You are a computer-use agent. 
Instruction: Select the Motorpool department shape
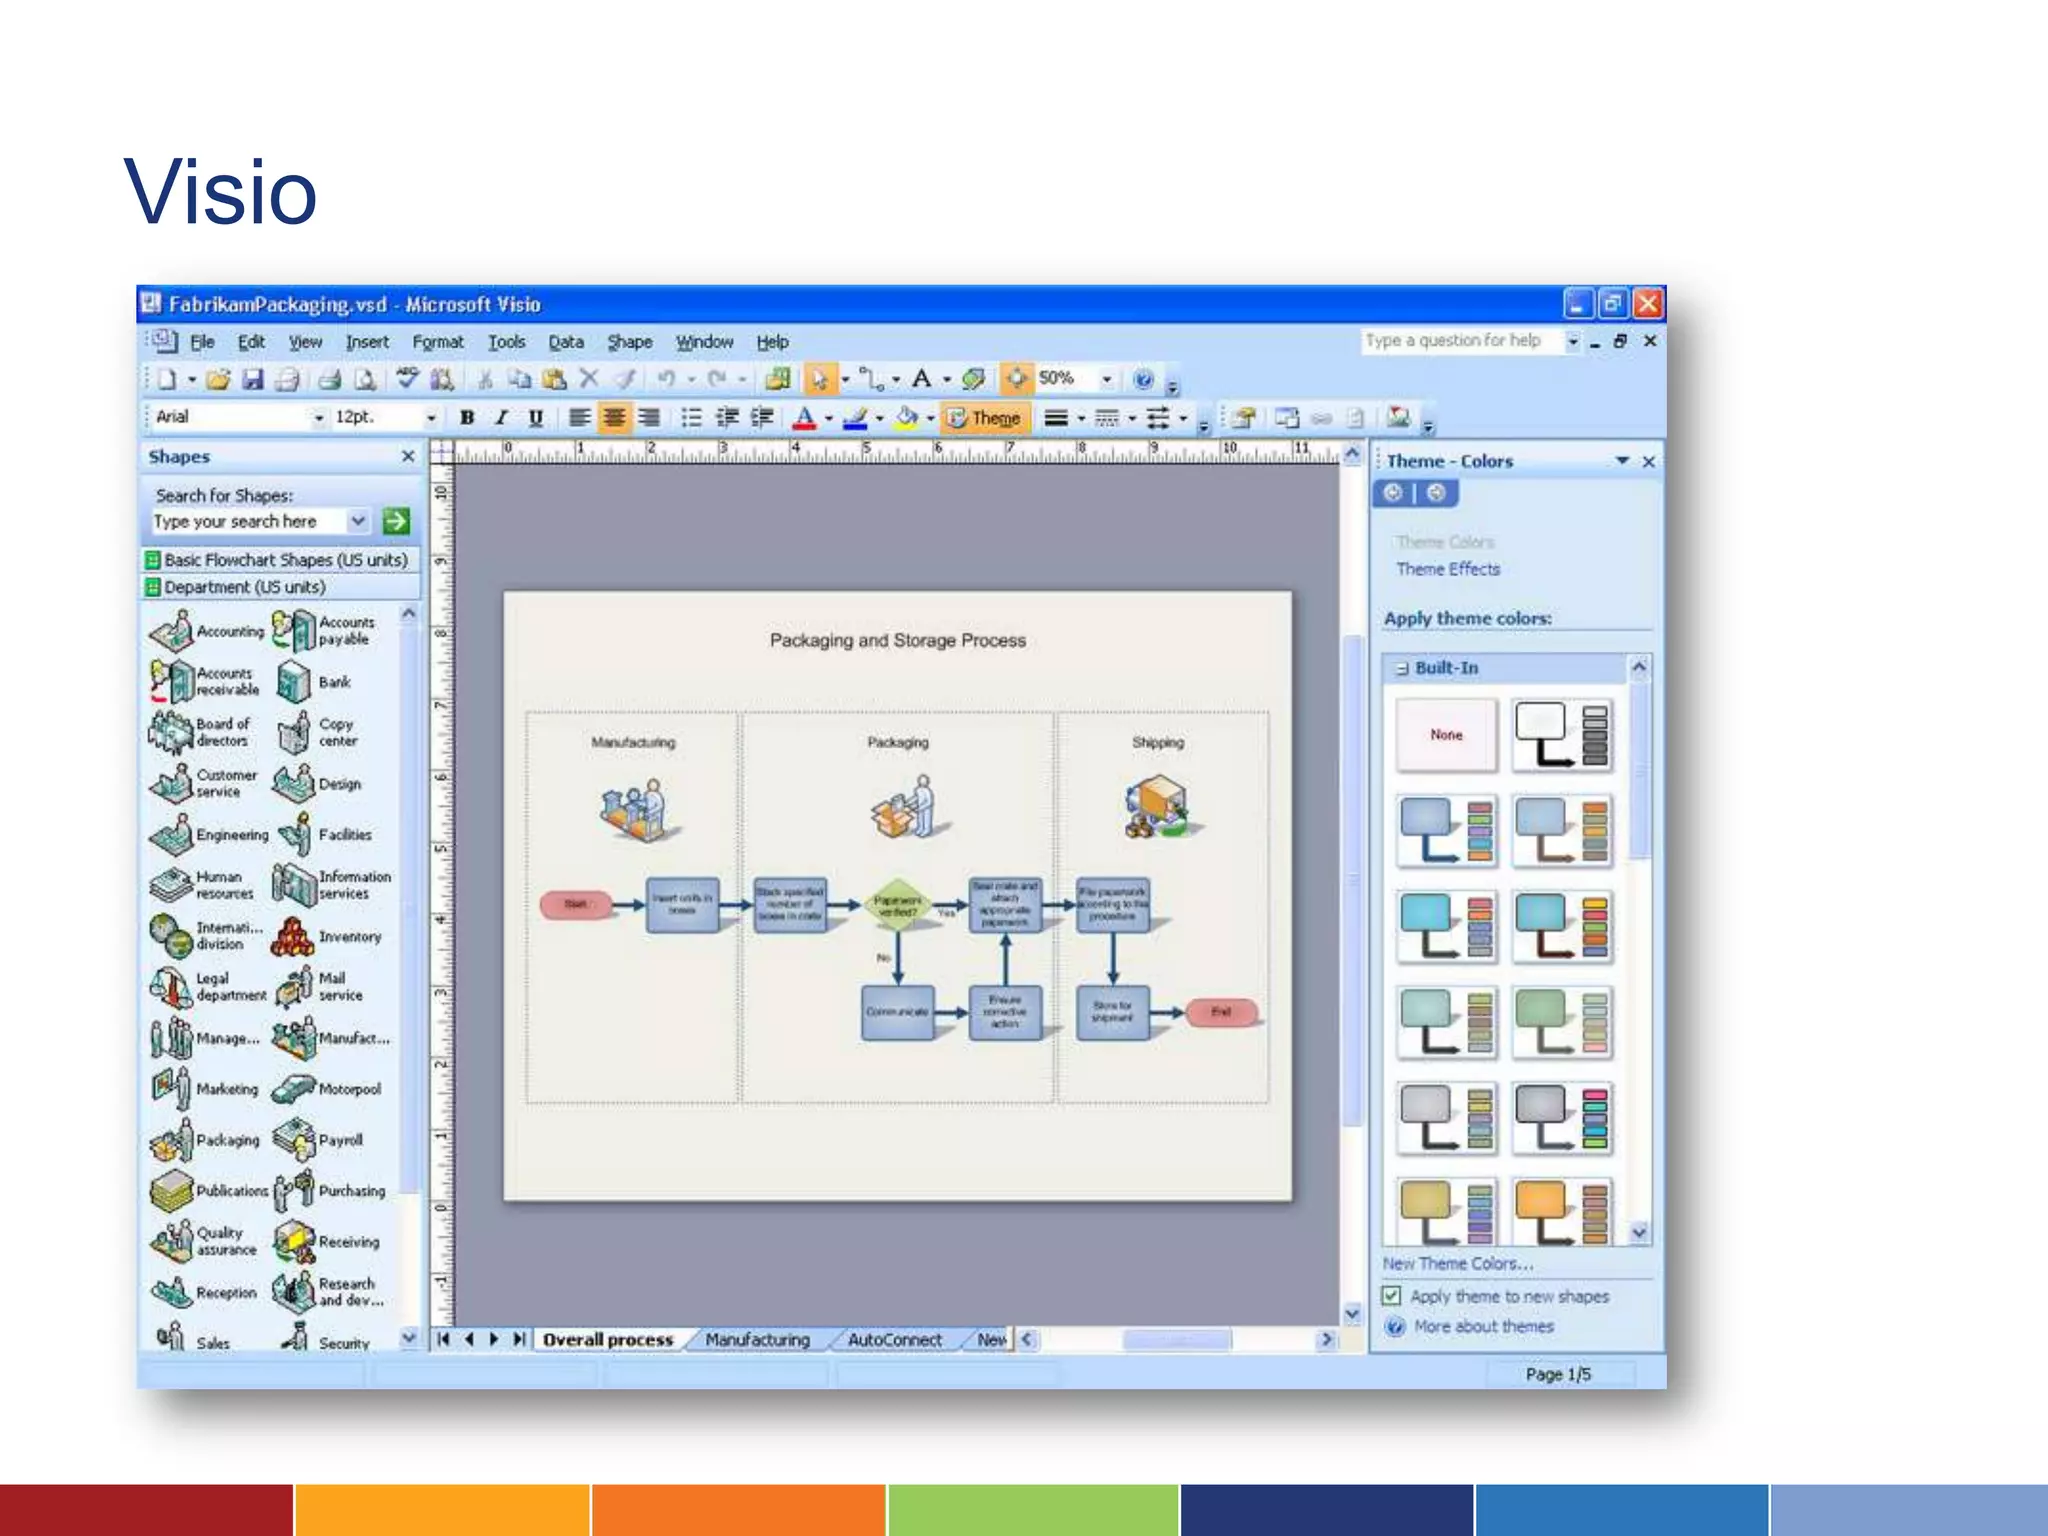(327, 1089)
